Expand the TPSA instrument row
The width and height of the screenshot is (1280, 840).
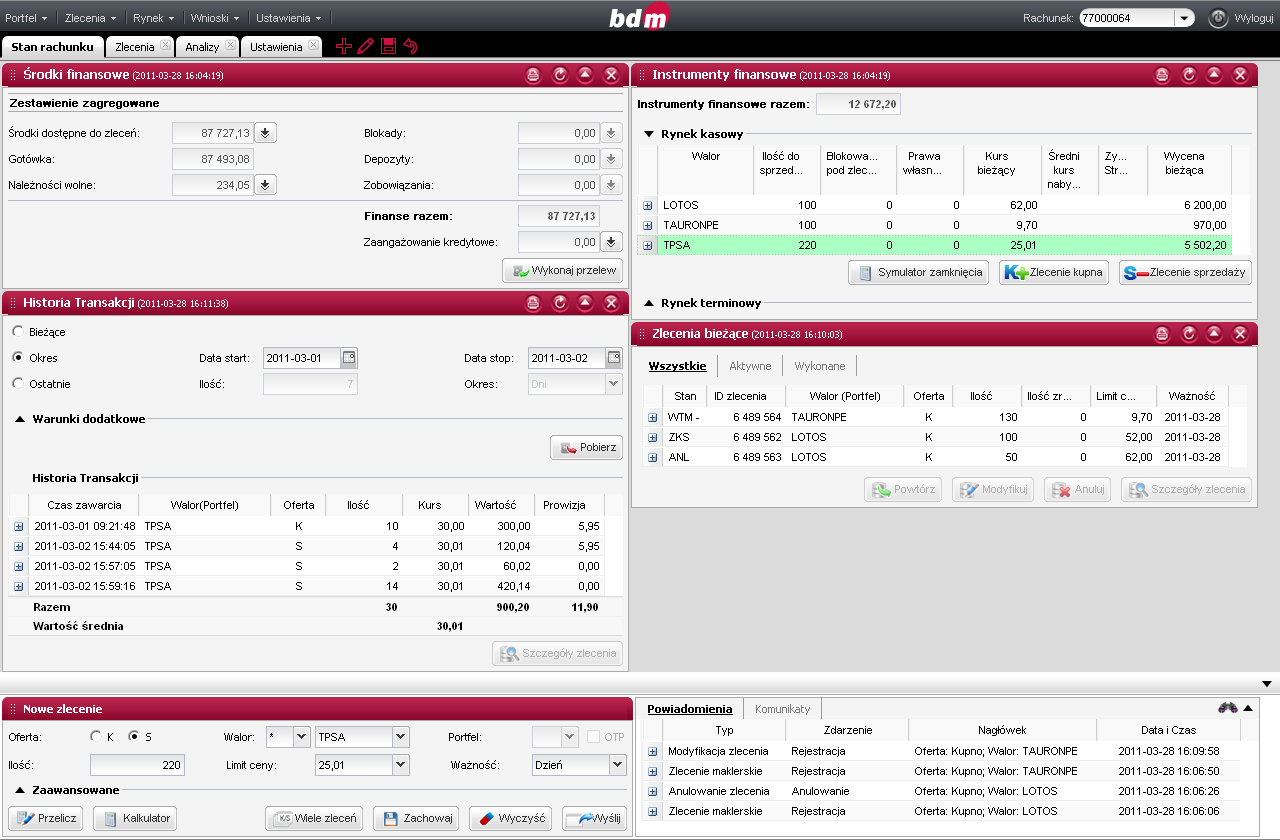[x=648, y=245]
